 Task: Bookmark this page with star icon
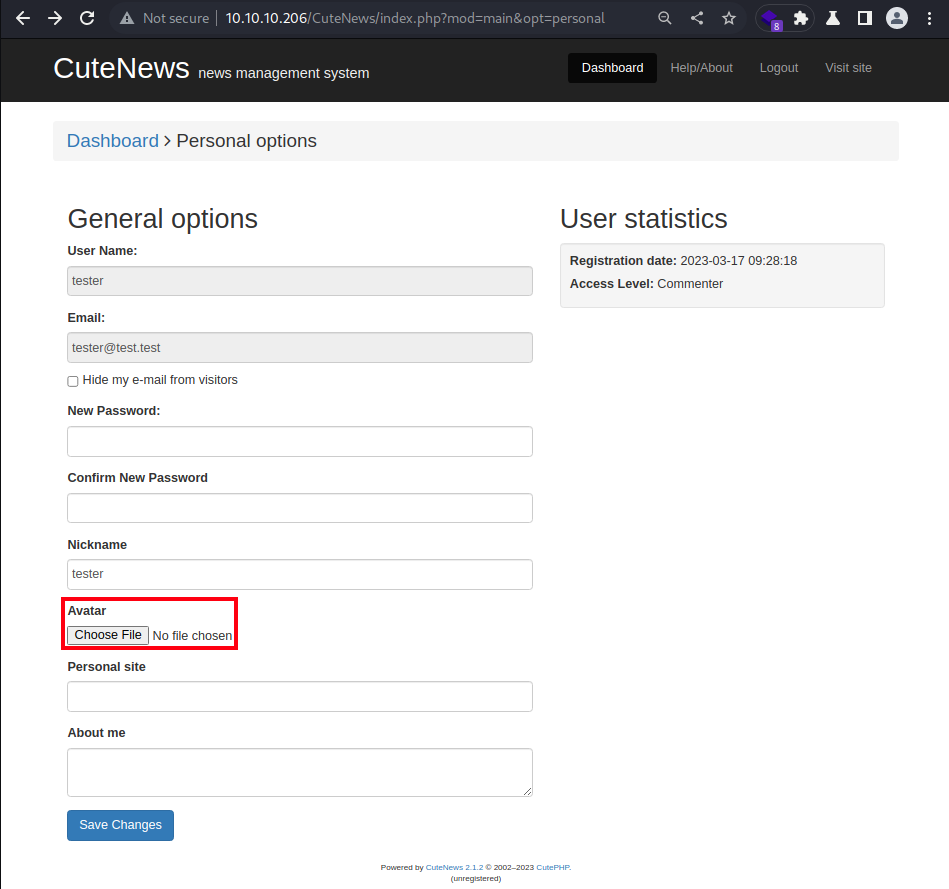pyautogui.click(x=729, y=18)
